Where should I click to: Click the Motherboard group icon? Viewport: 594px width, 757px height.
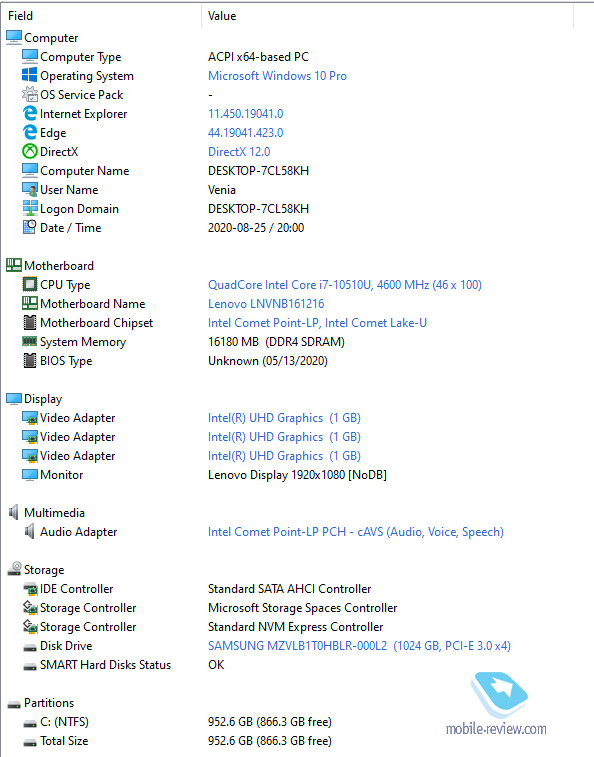14,265
